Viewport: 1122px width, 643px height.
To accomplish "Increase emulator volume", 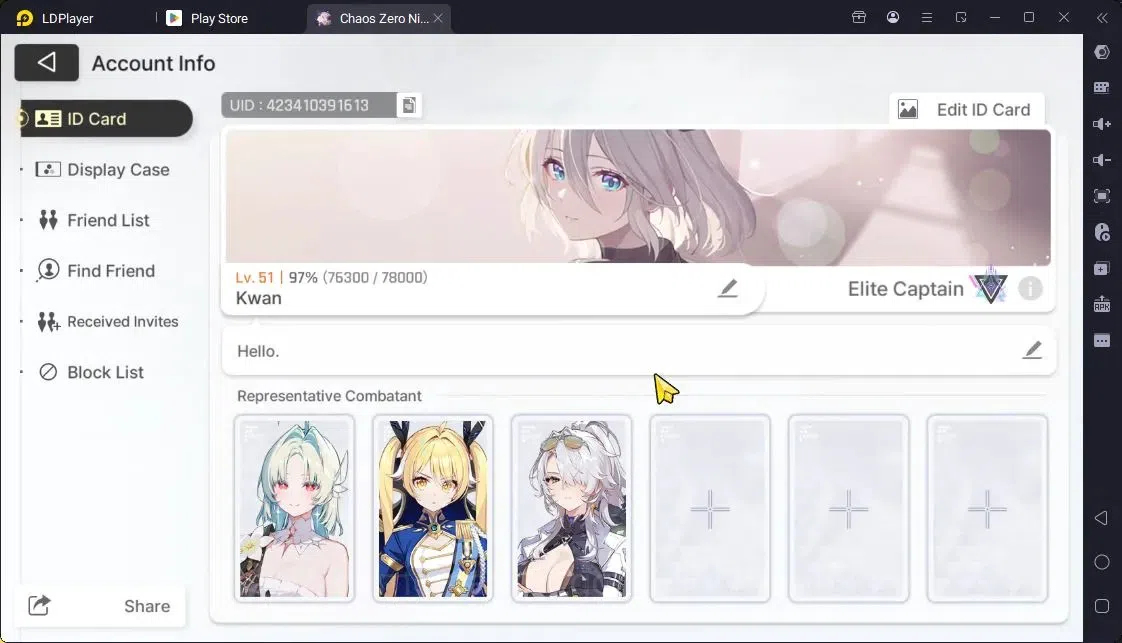I will pos(1102,124).
